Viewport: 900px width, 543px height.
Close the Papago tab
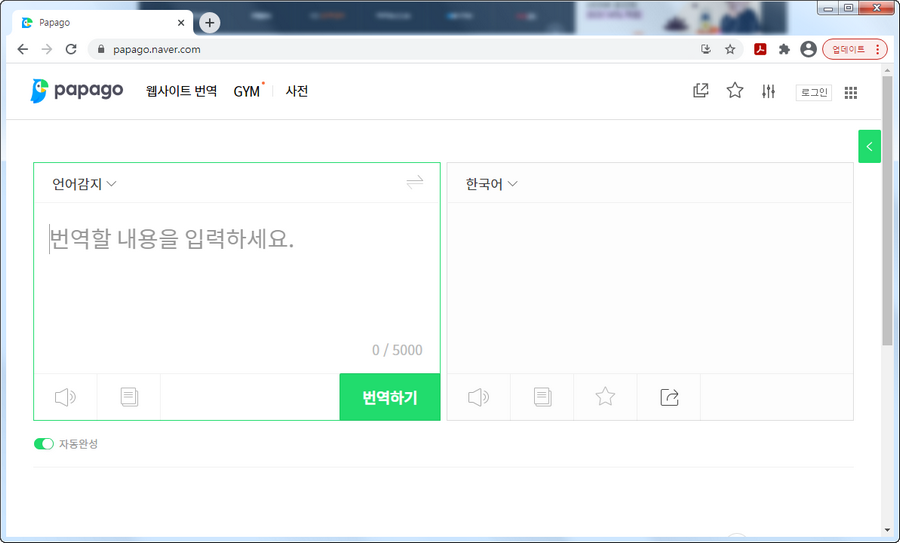pyautogui.click(x=181, y=23)
